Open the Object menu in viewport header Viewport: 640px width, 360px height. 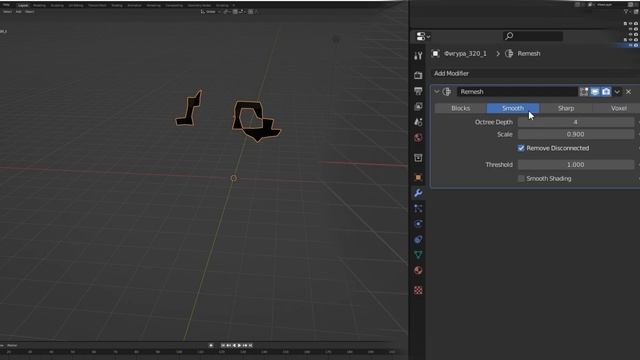(29, 12)
